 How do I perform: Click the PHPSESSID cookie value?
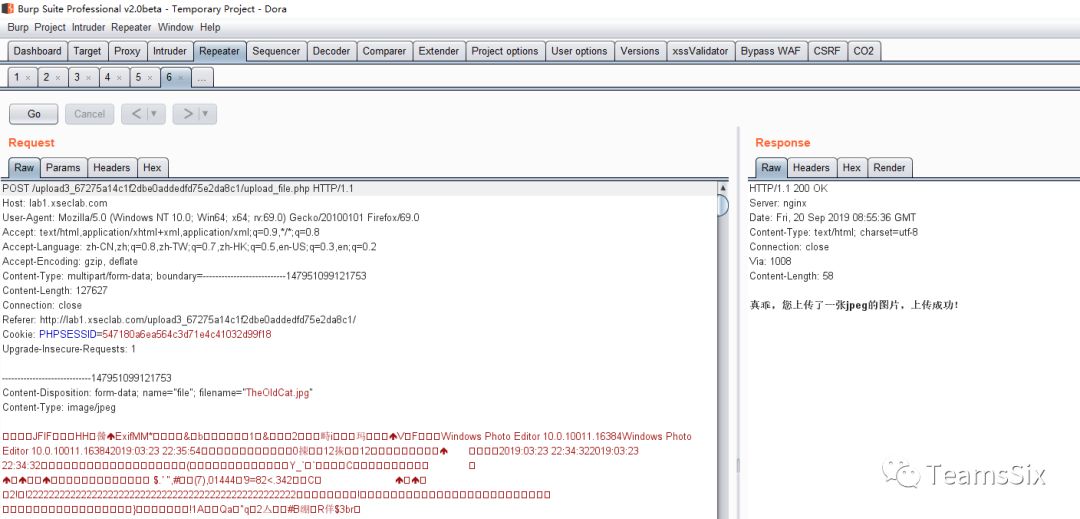click(x=187, y=335)
